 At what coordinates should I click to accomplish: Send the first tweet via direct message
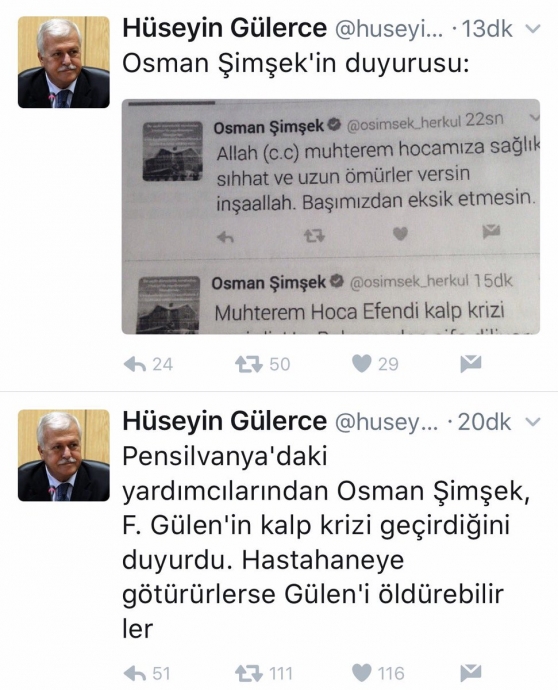click(470, 364)
